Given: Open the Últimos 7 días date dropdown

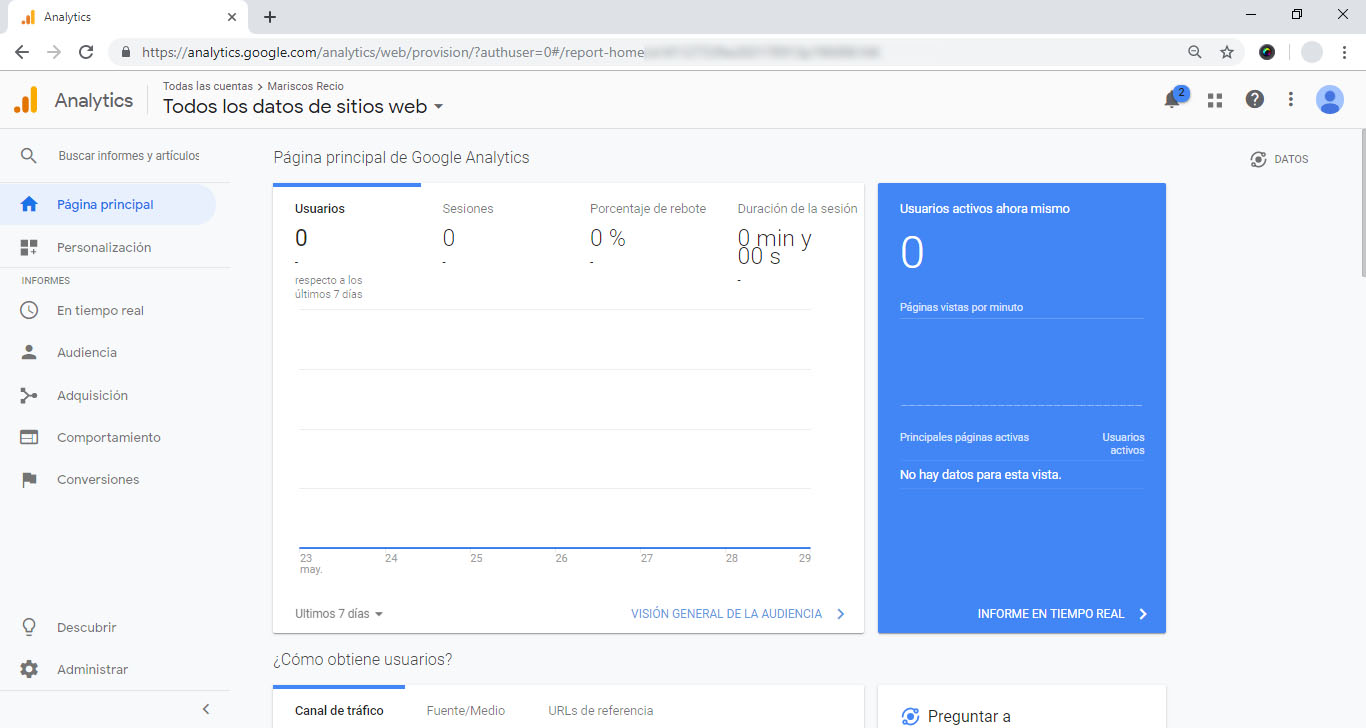Looking at the screenshot, I should (x=339, y=614).
